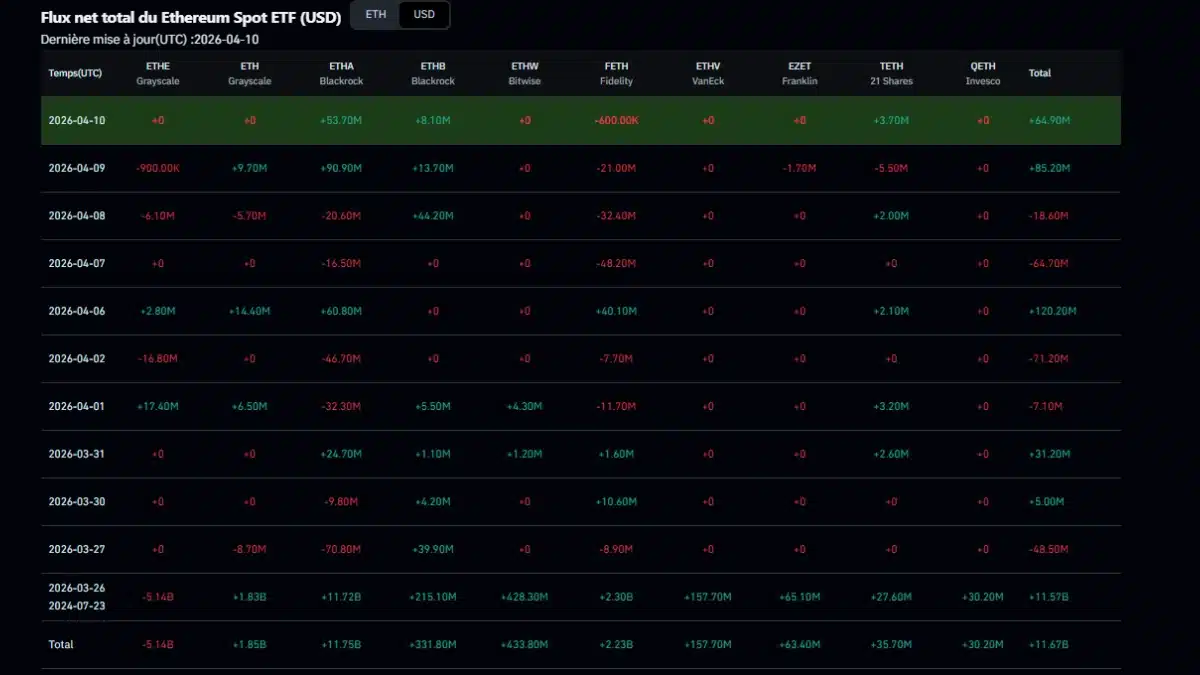The image size is (1200, 675).
Task: Click the ETHB Blackrock column header
Action: click(432, 73)
